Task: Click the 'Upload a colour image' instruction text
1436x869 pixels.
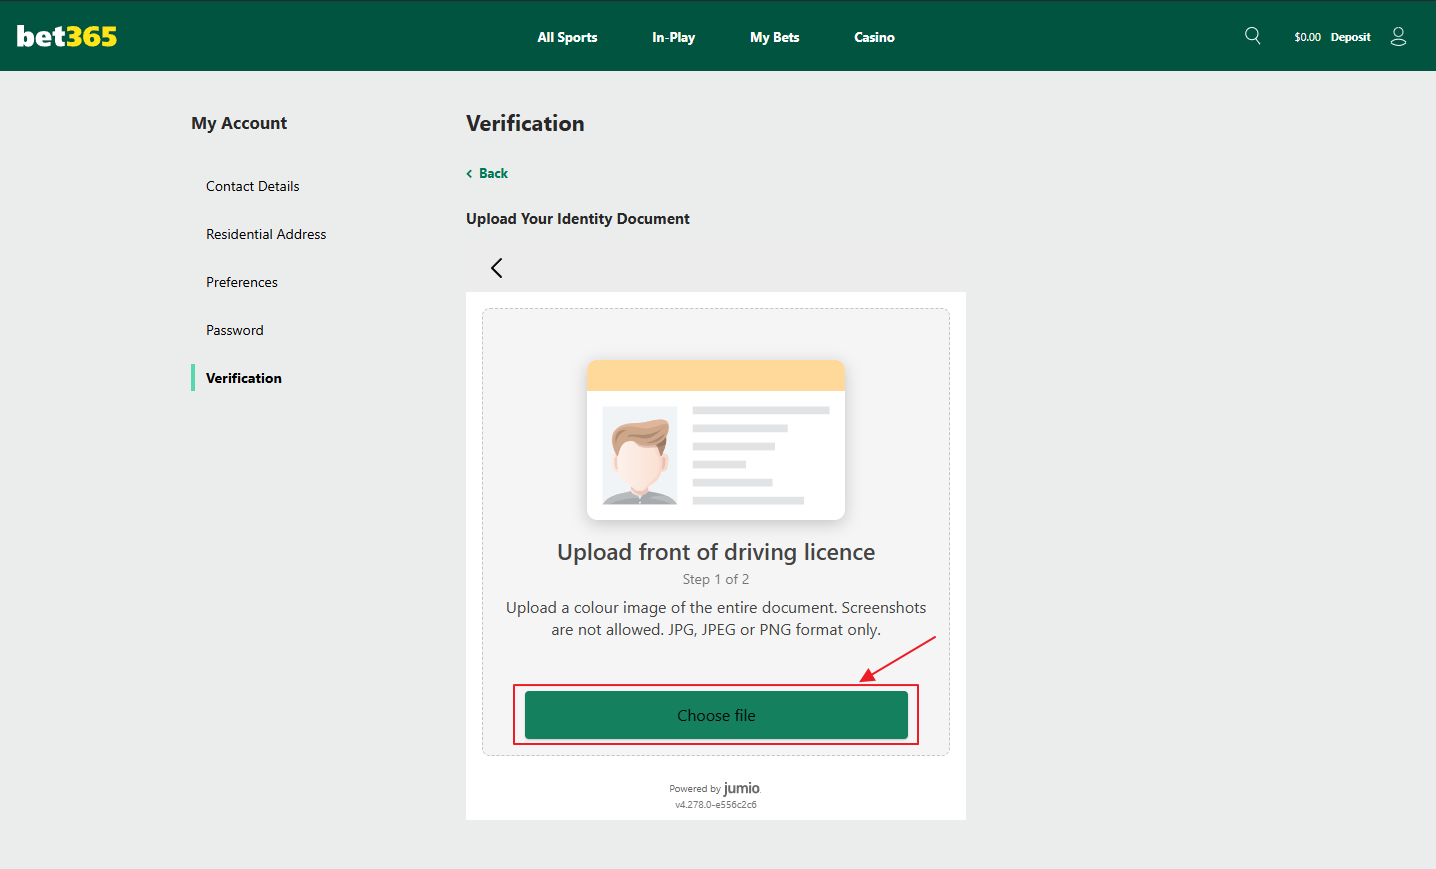Action: tap(716, 618)
